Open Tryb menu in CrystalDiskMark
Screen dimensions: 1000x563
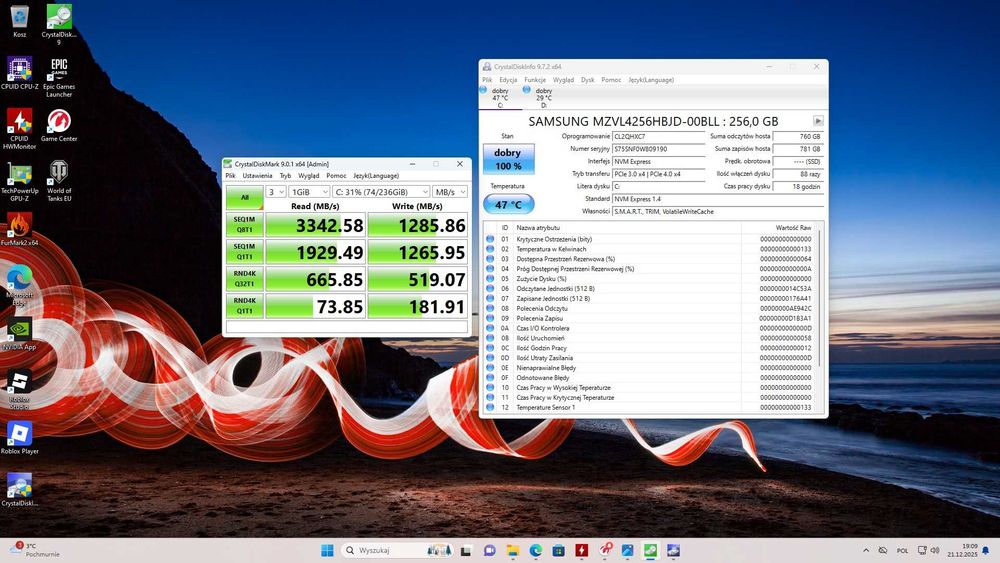pyautogui.click(x=285, y=176)
